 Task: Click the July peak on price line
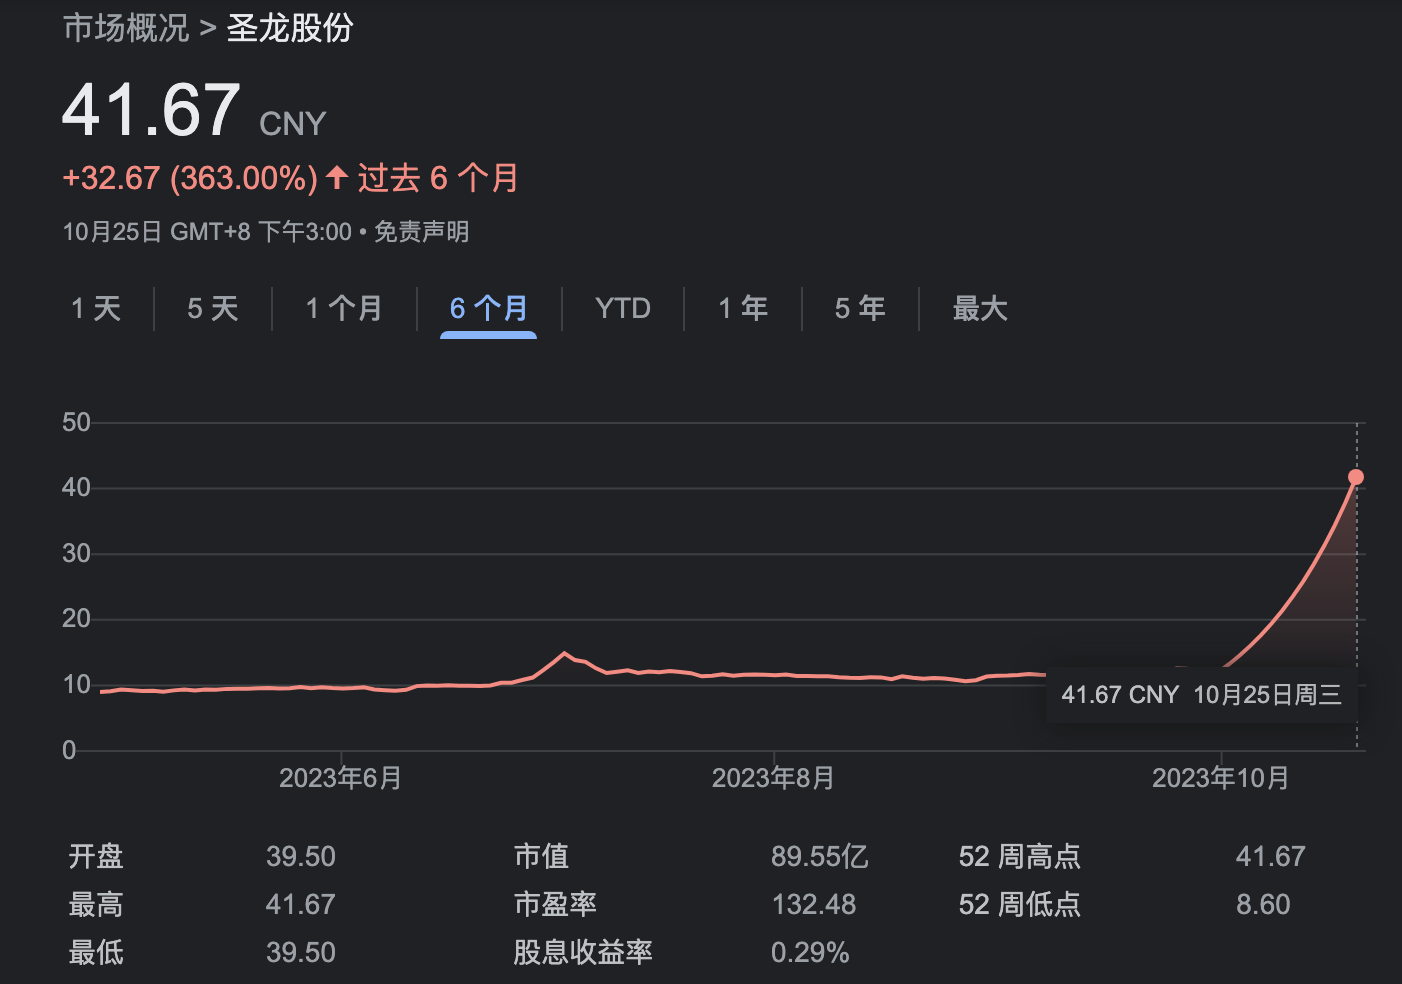[x=565, y=654]
